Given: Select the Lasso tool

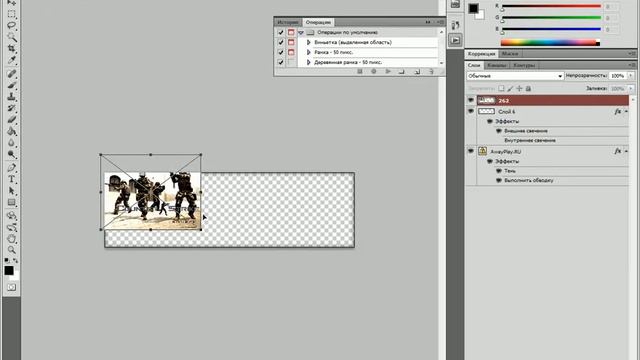Looking at the screenshot, I should point(11,25).
